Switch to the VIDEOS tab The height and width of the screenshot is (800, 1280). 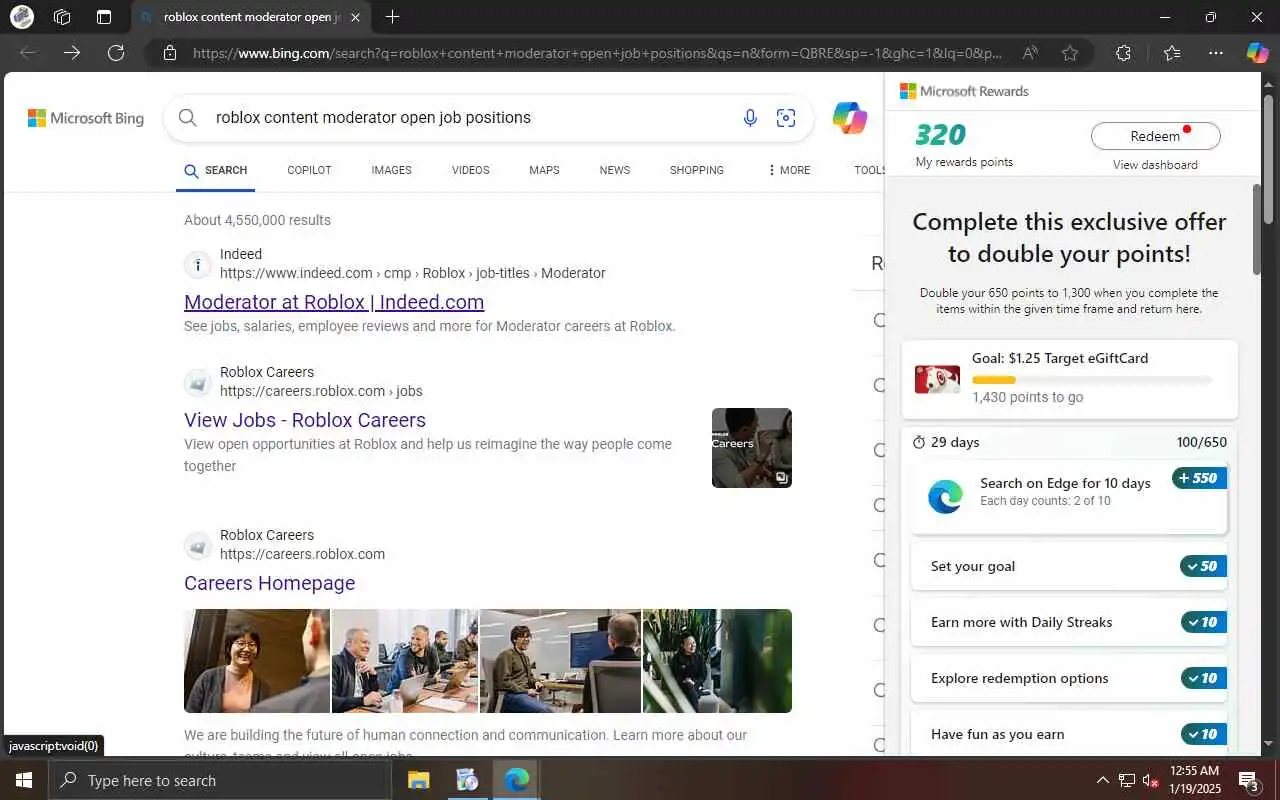470,170
